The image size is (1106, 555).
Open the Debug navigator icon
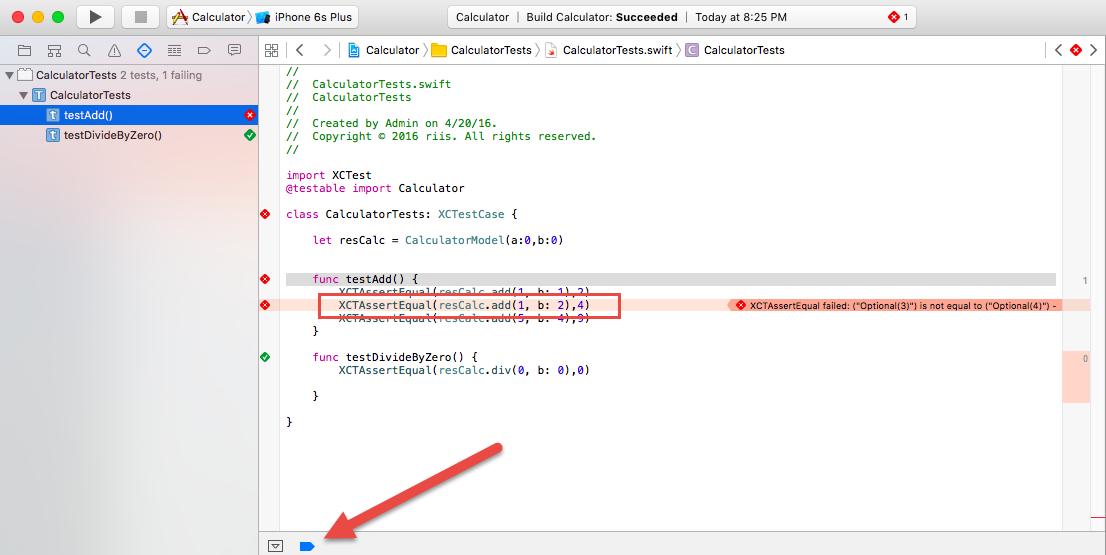point(174,50)
